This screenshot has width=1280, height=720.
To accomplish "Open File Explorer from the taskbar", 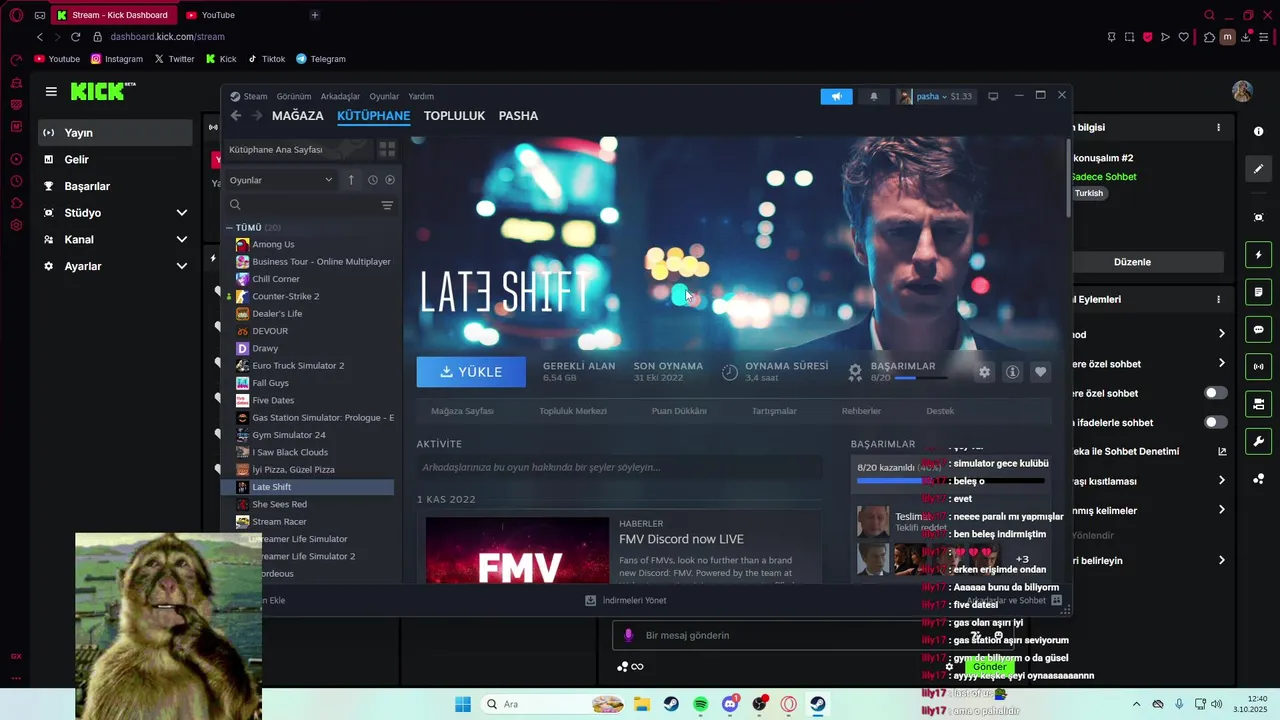I will (641, 704).
